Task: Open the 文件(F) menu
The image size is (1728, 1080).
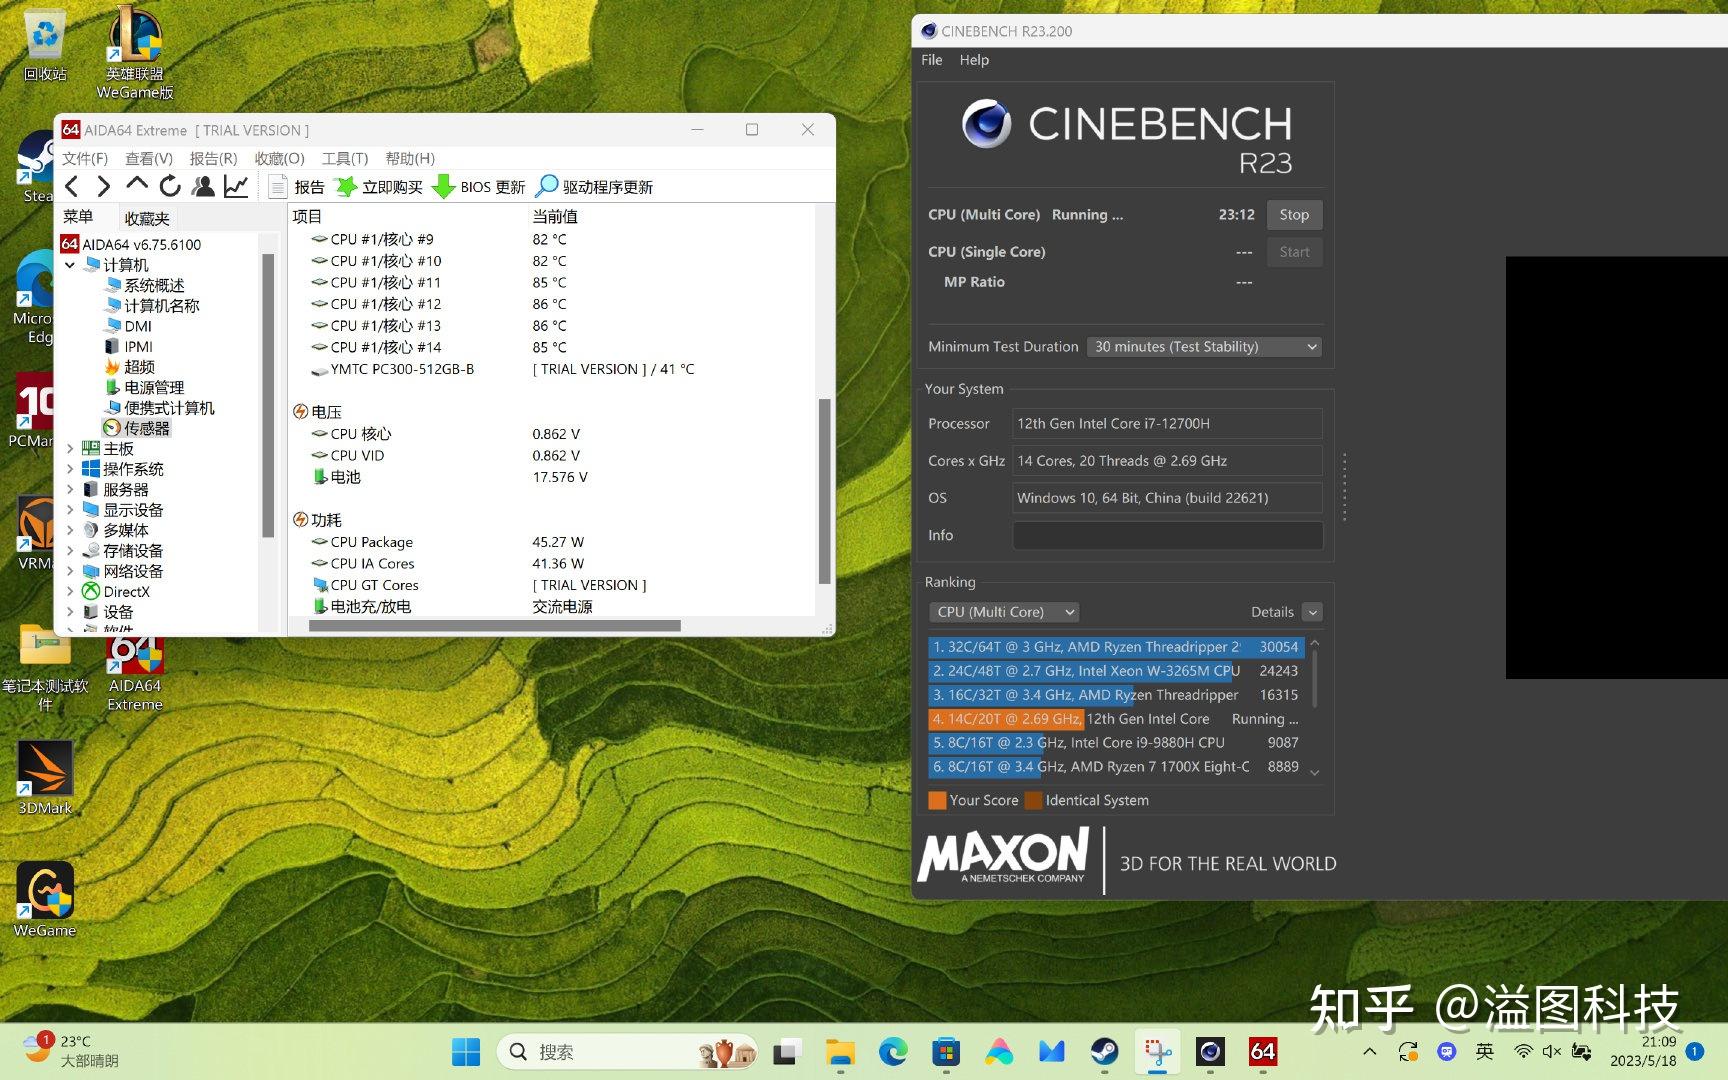Action: [85, 158]
